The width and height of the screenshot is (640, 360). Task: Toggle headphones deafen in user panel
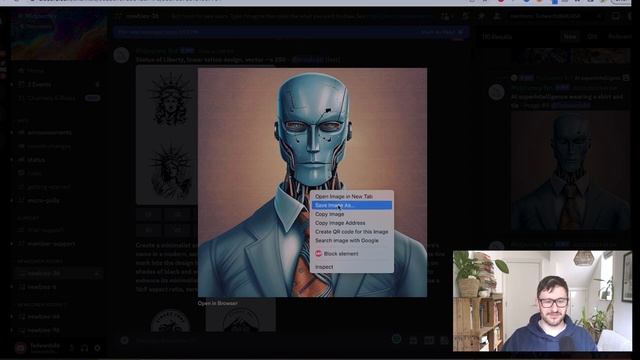[84, 348]
